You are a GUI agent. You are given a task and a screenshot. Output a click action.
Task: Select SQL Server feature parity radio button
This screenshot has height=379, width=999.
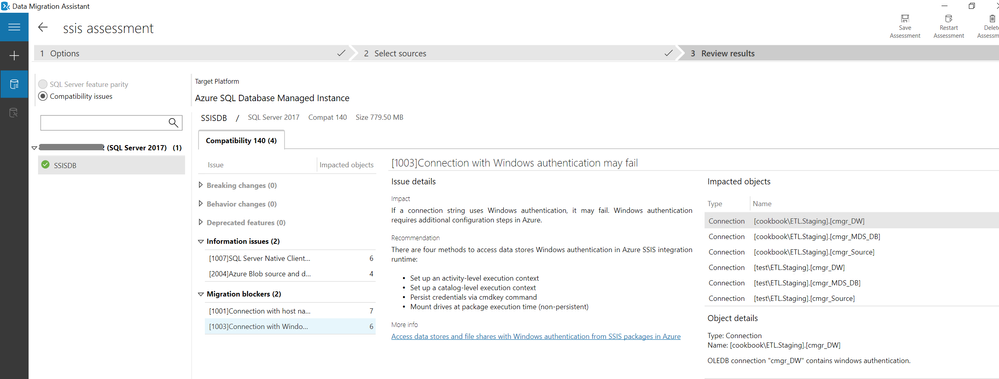(43, 84)
